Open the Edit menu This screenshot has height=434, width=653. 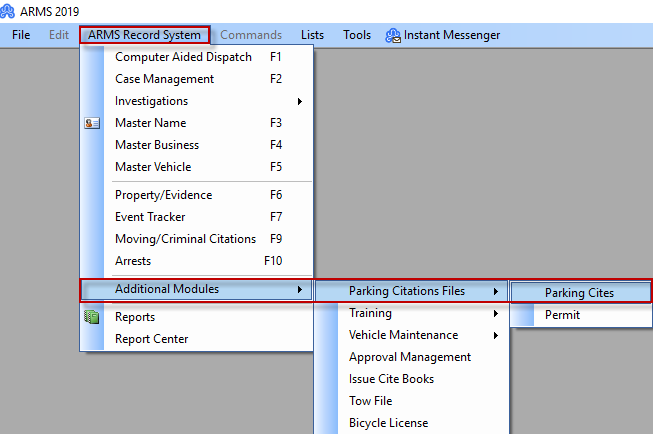pos(59,35)
